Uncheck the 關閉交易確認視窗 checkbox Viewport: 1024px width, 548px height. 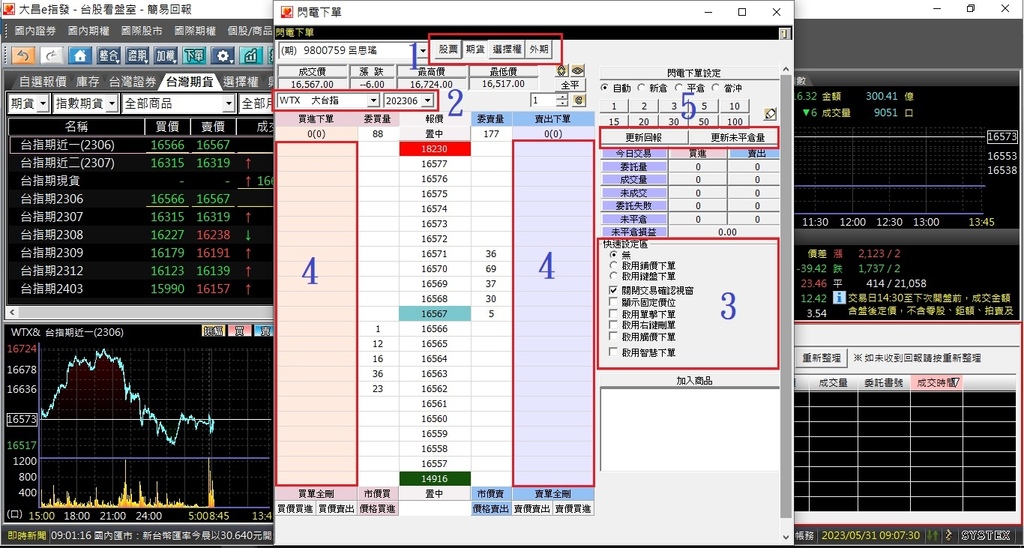click(x=613, y=290)
